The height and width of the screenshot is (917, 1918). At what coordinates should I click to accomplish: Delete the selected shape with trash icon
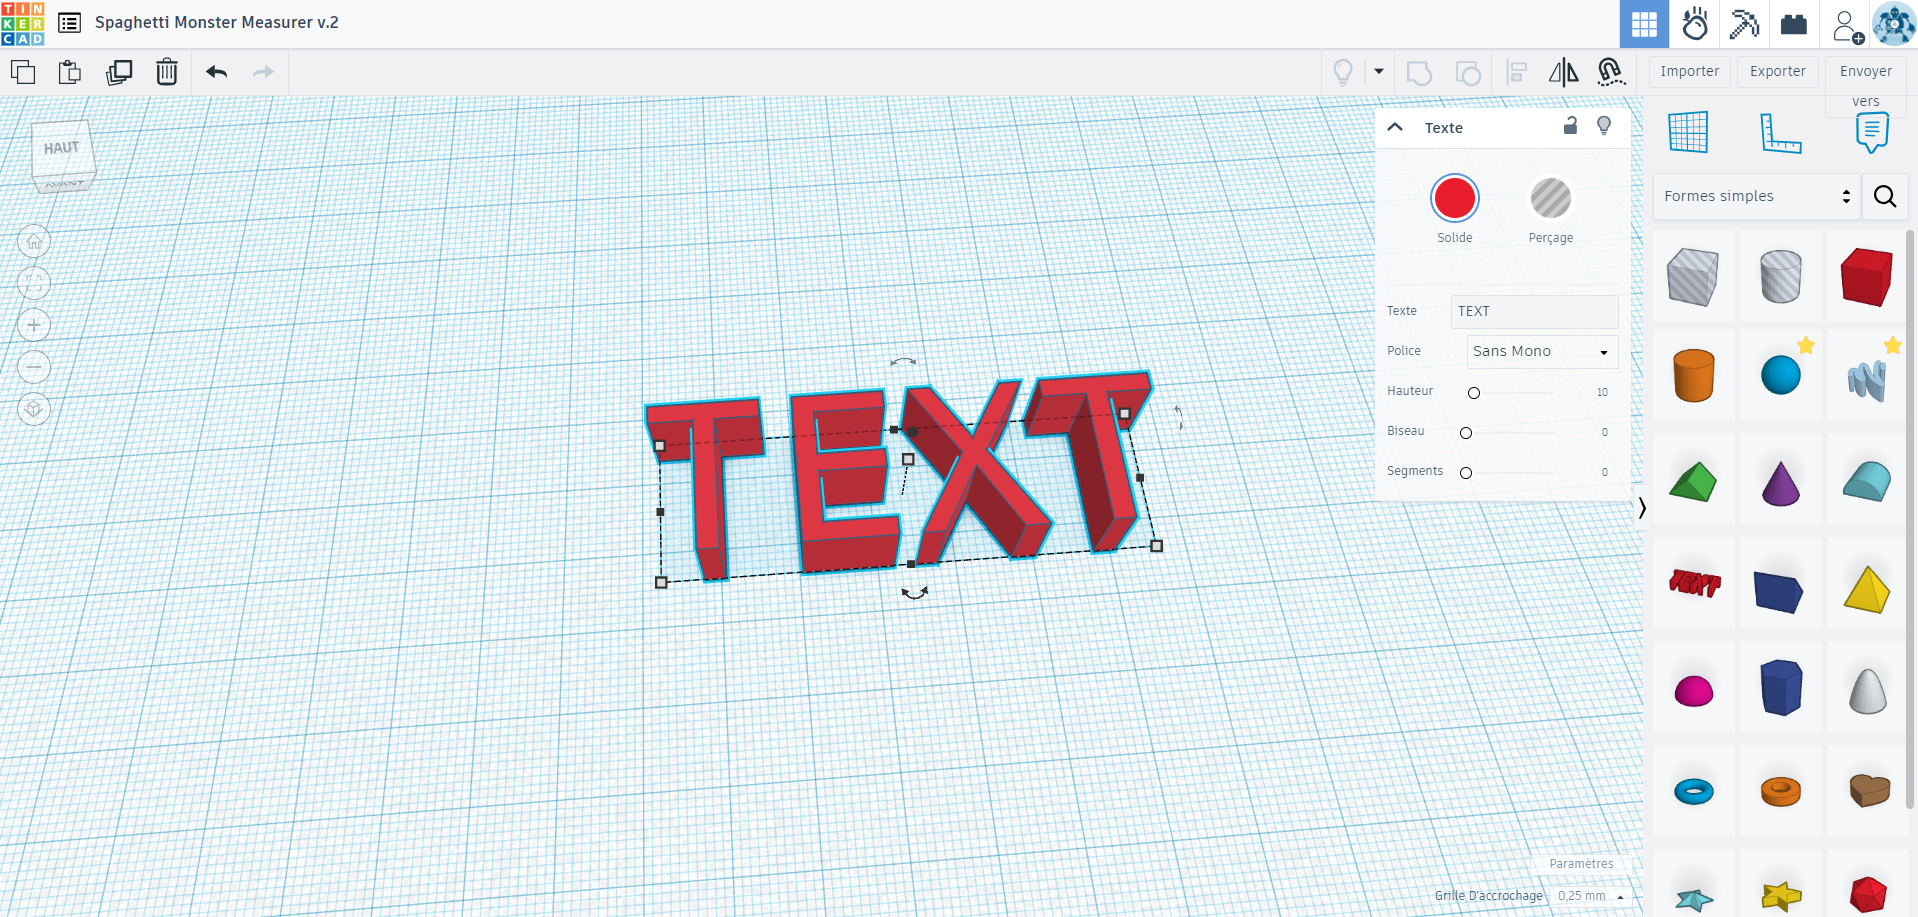pos(167,72)
